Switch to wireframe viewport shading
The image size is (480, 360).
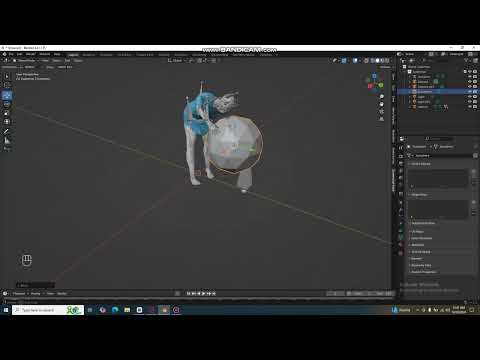[373, 61]
